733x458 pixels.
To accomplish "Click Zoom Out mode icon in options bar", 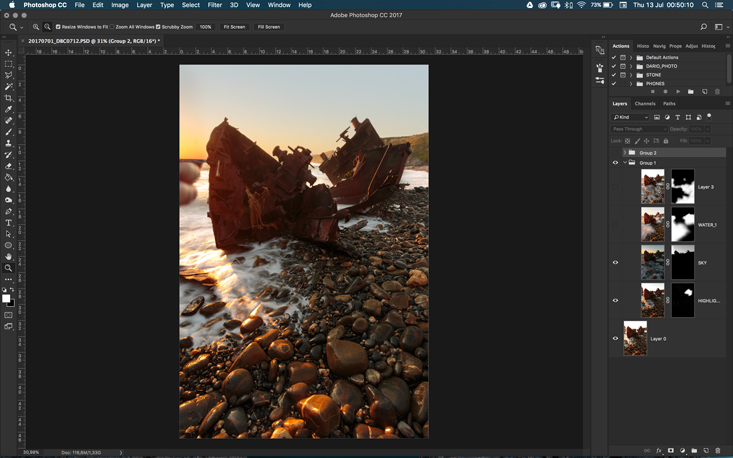I will click(x=47, y=27).
